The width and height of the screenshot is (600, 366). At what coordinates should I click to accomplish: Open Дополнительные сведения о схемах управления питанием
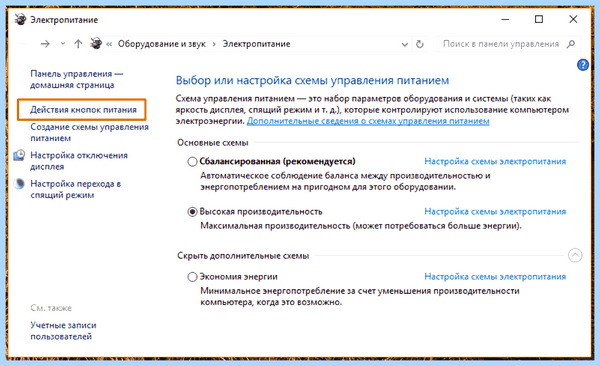pos(368,121)
